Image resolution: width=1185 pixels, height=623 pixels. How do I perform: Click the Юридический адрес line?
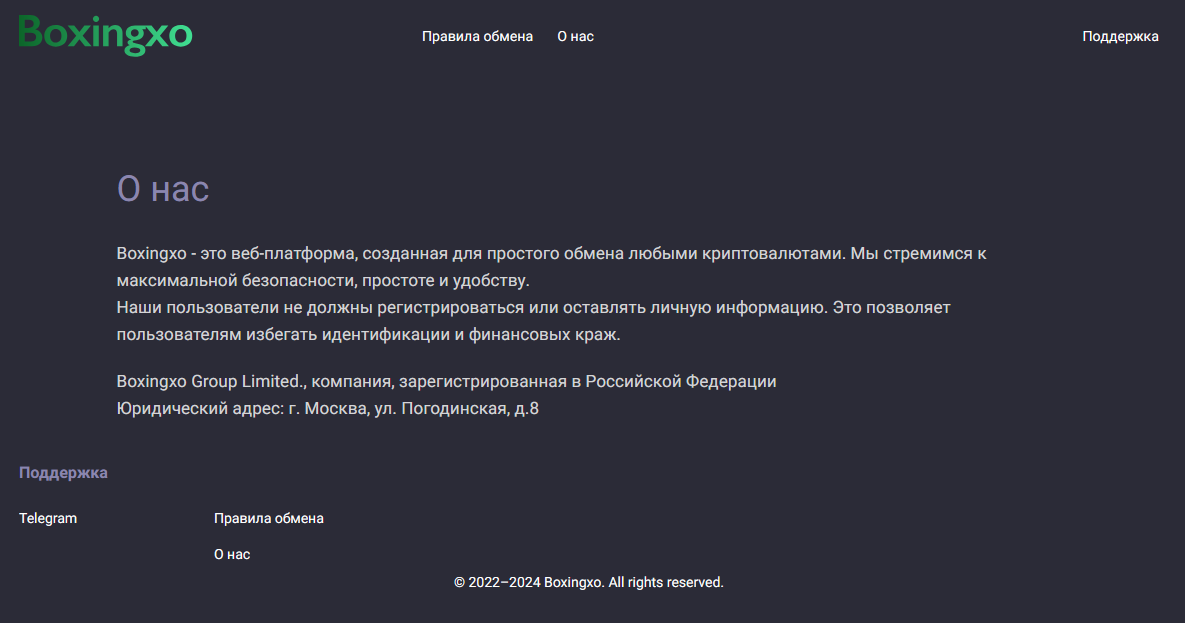point(327,408)
